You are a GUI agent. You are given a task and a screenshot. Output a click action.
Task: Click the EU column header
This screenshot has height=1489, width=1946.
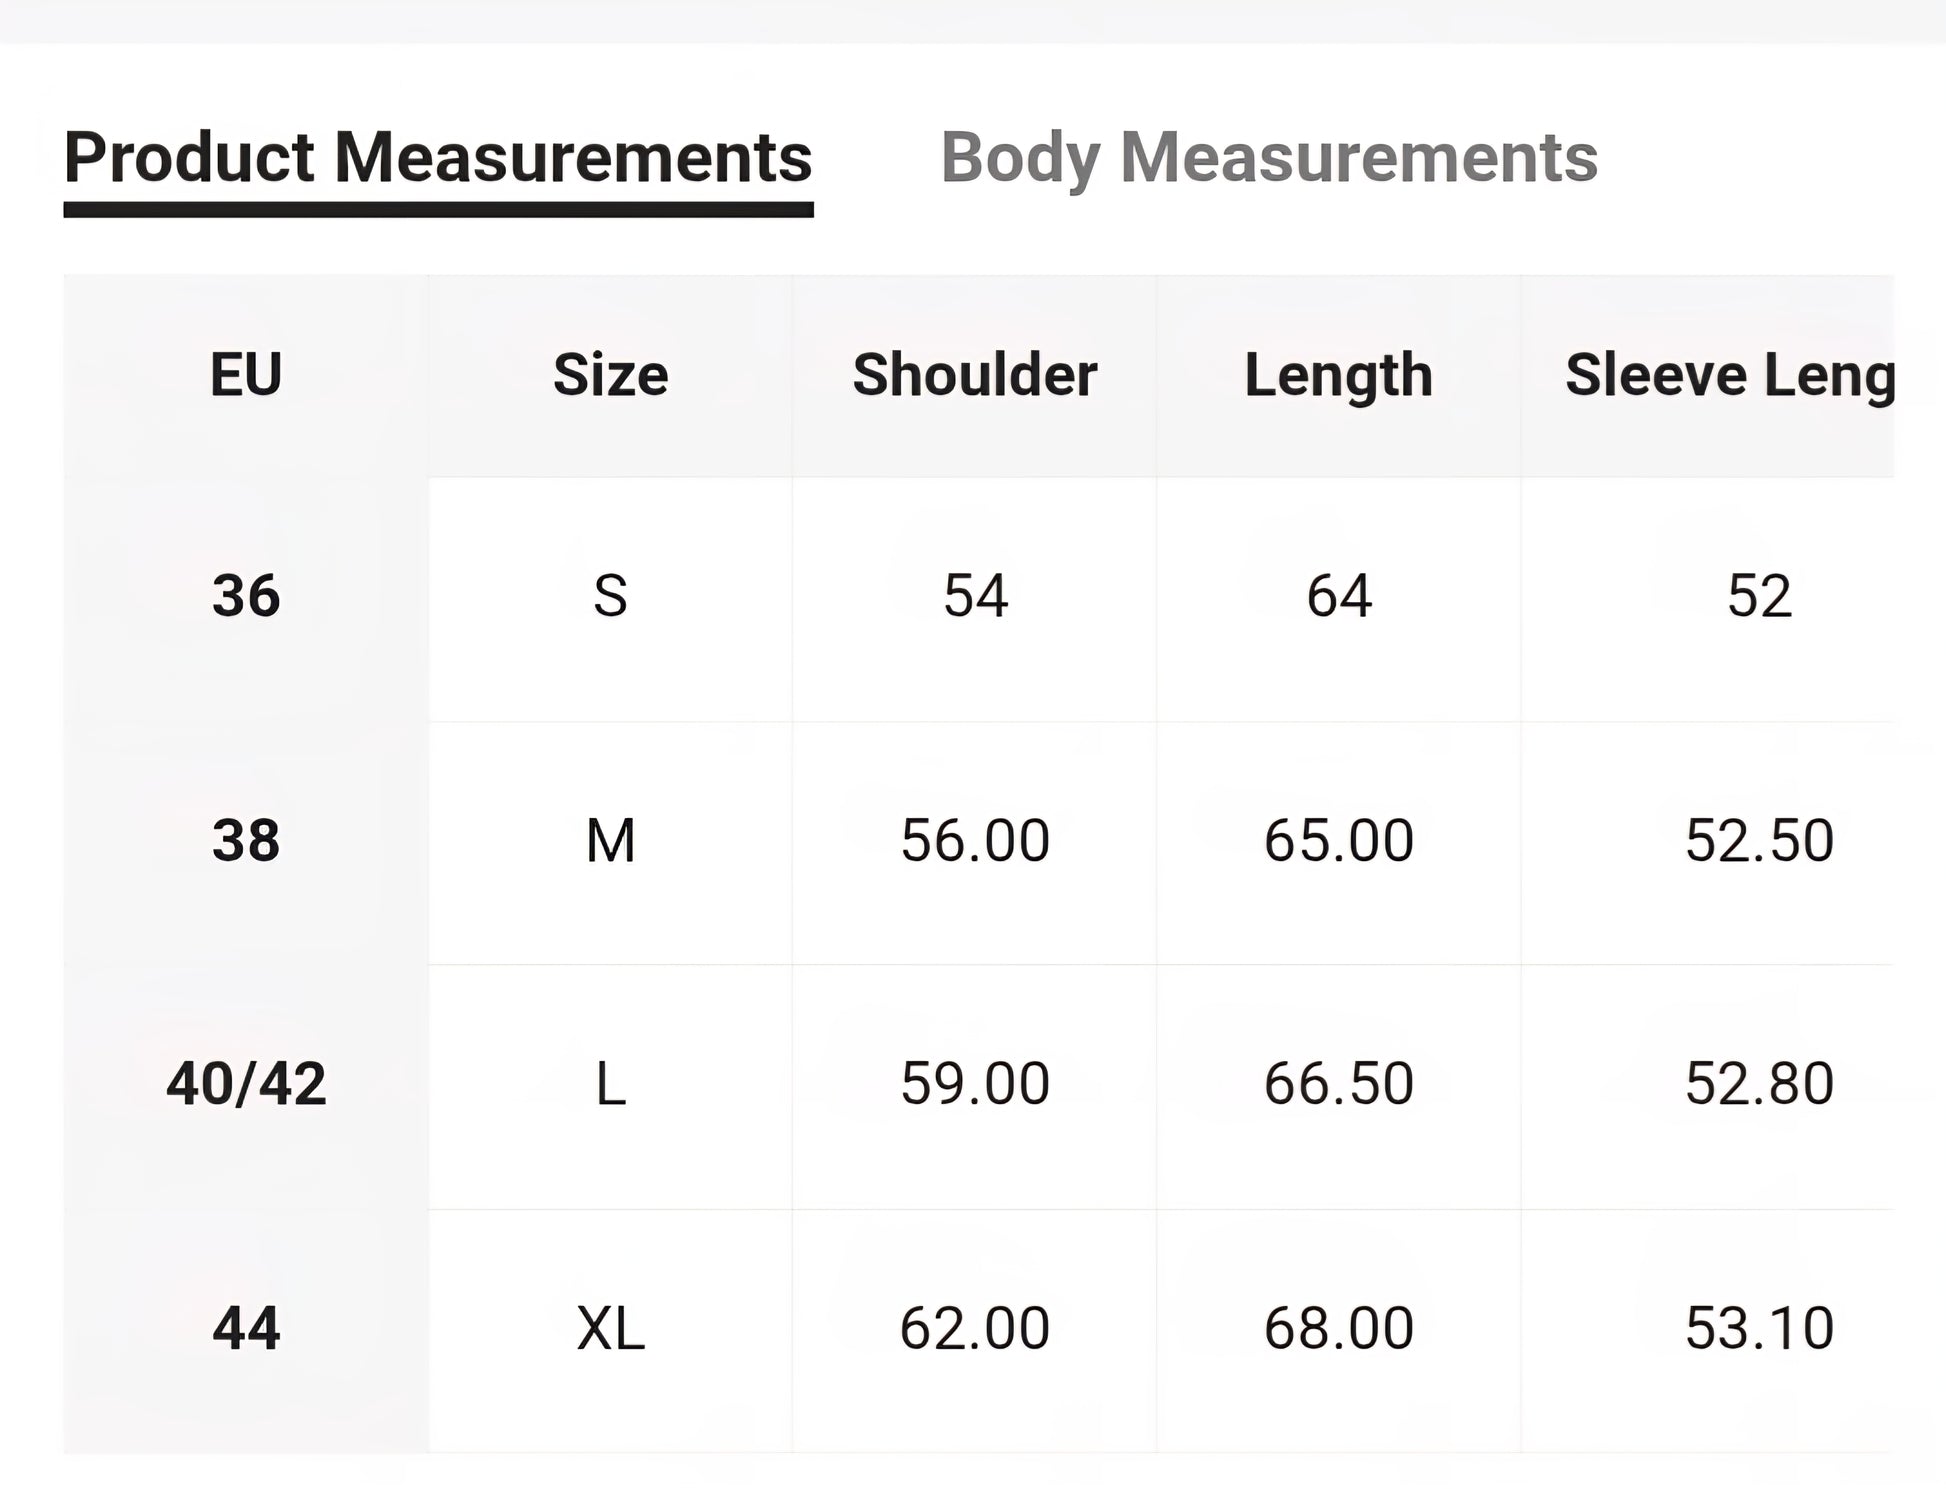coord(246,375)
